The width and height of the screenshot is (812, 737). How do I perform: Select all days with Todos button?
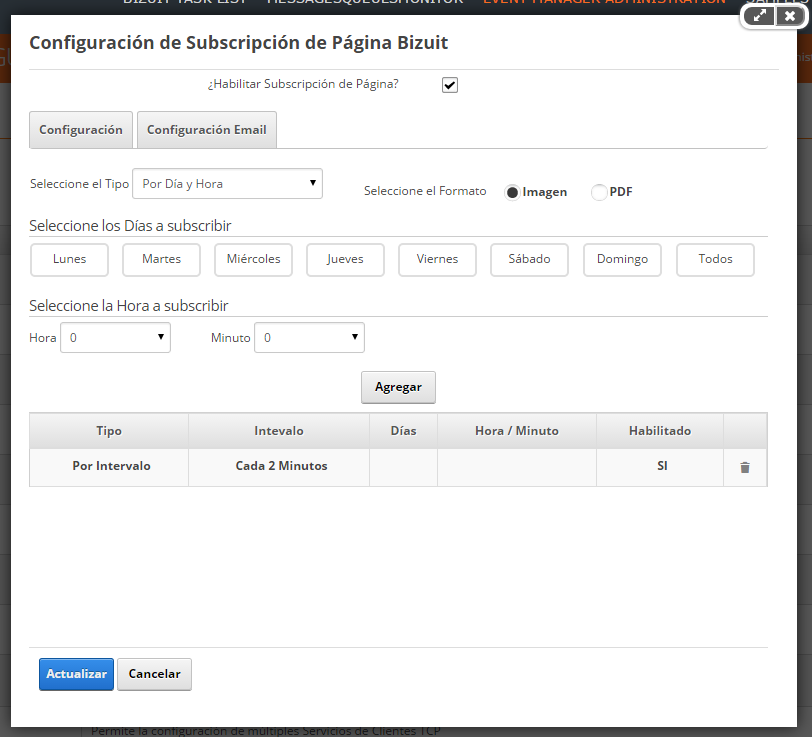click(715, 259)
